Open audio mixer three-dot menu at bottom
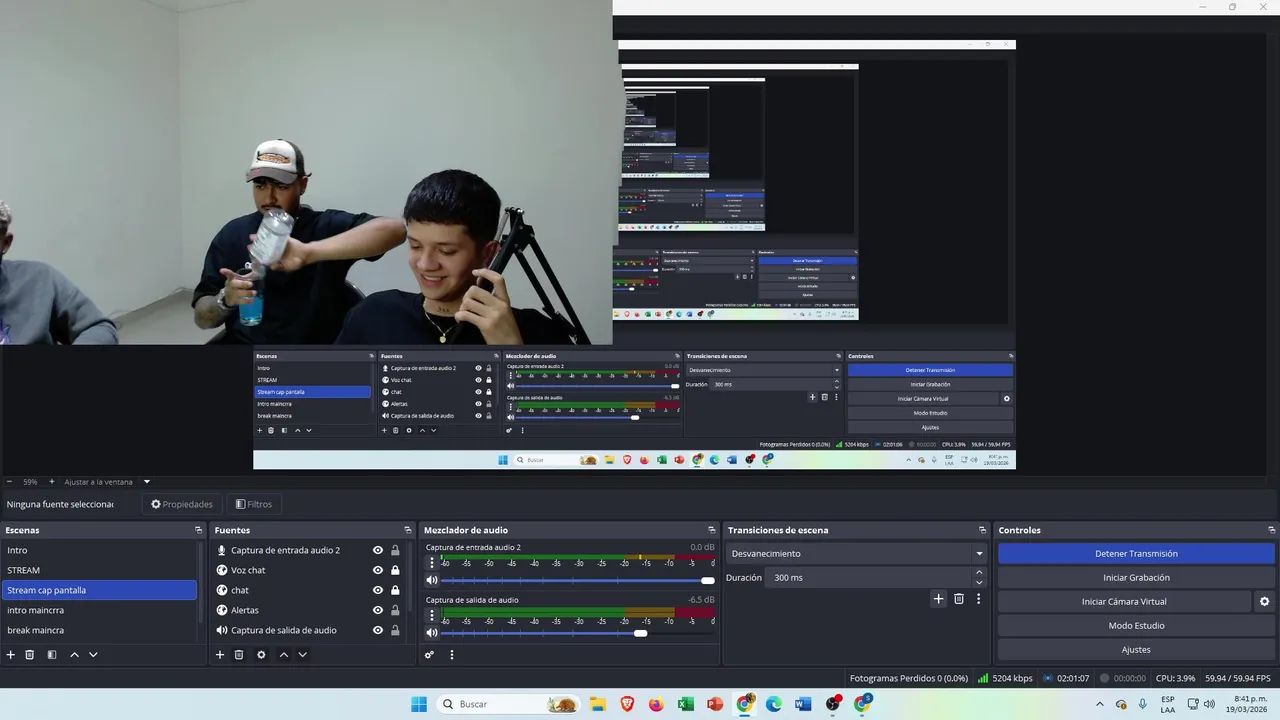 point(452,655)
